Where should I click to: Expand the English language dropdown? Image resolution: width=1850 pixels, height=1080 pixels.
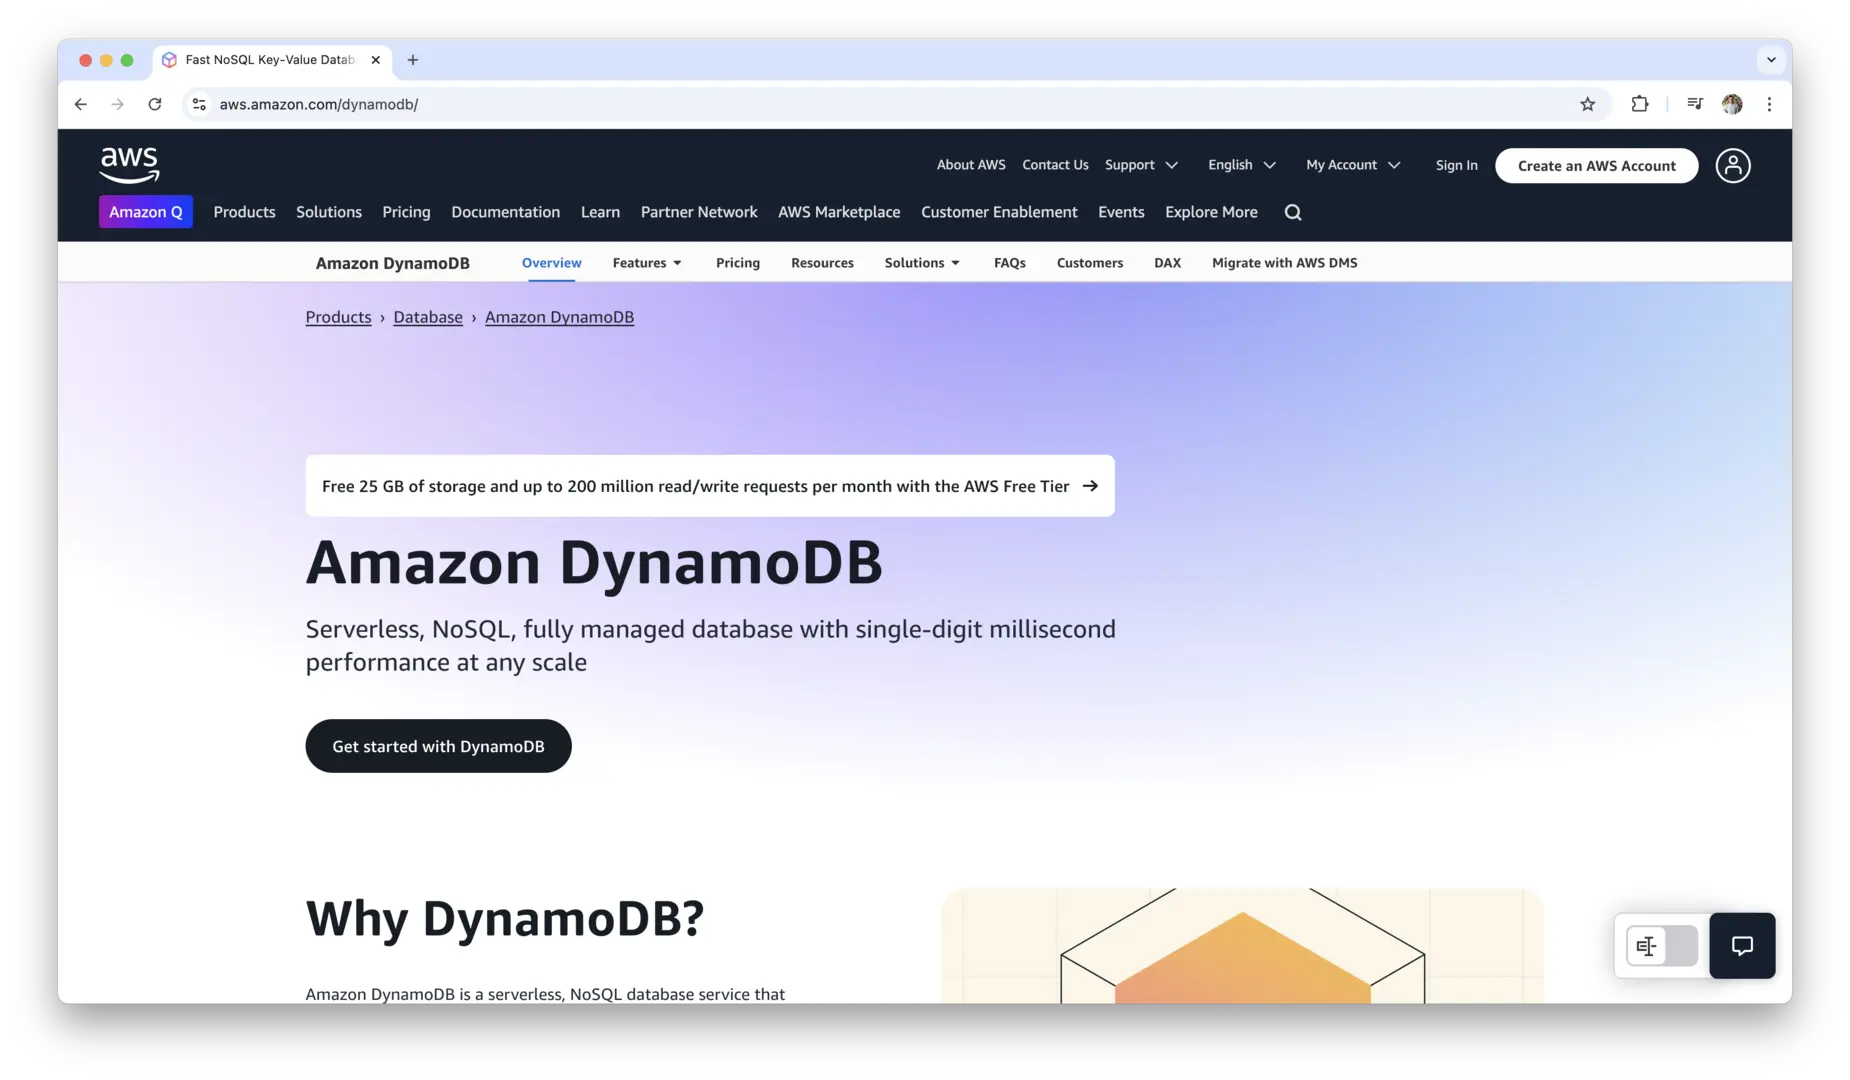1241,165
